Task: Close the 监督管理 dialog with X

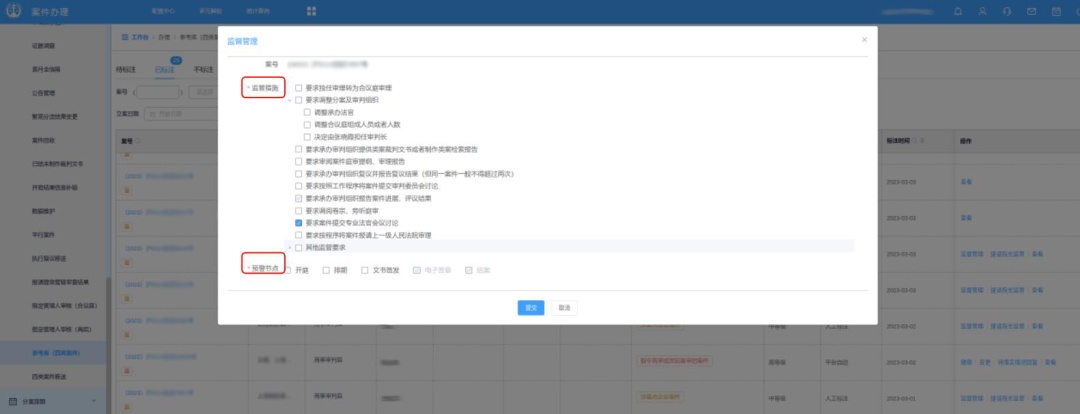Action: 864,39
